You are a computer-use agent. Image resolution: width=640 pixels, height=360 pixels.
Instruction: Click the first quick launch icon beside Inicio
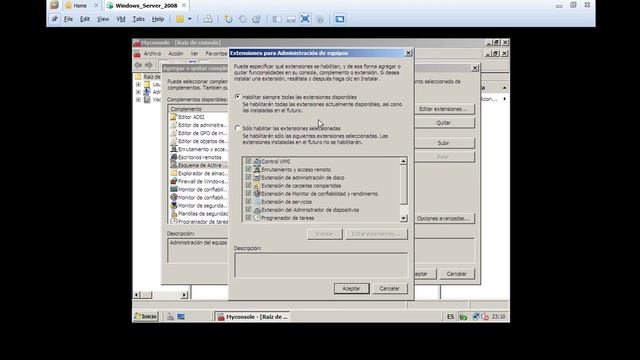[171, 317]
